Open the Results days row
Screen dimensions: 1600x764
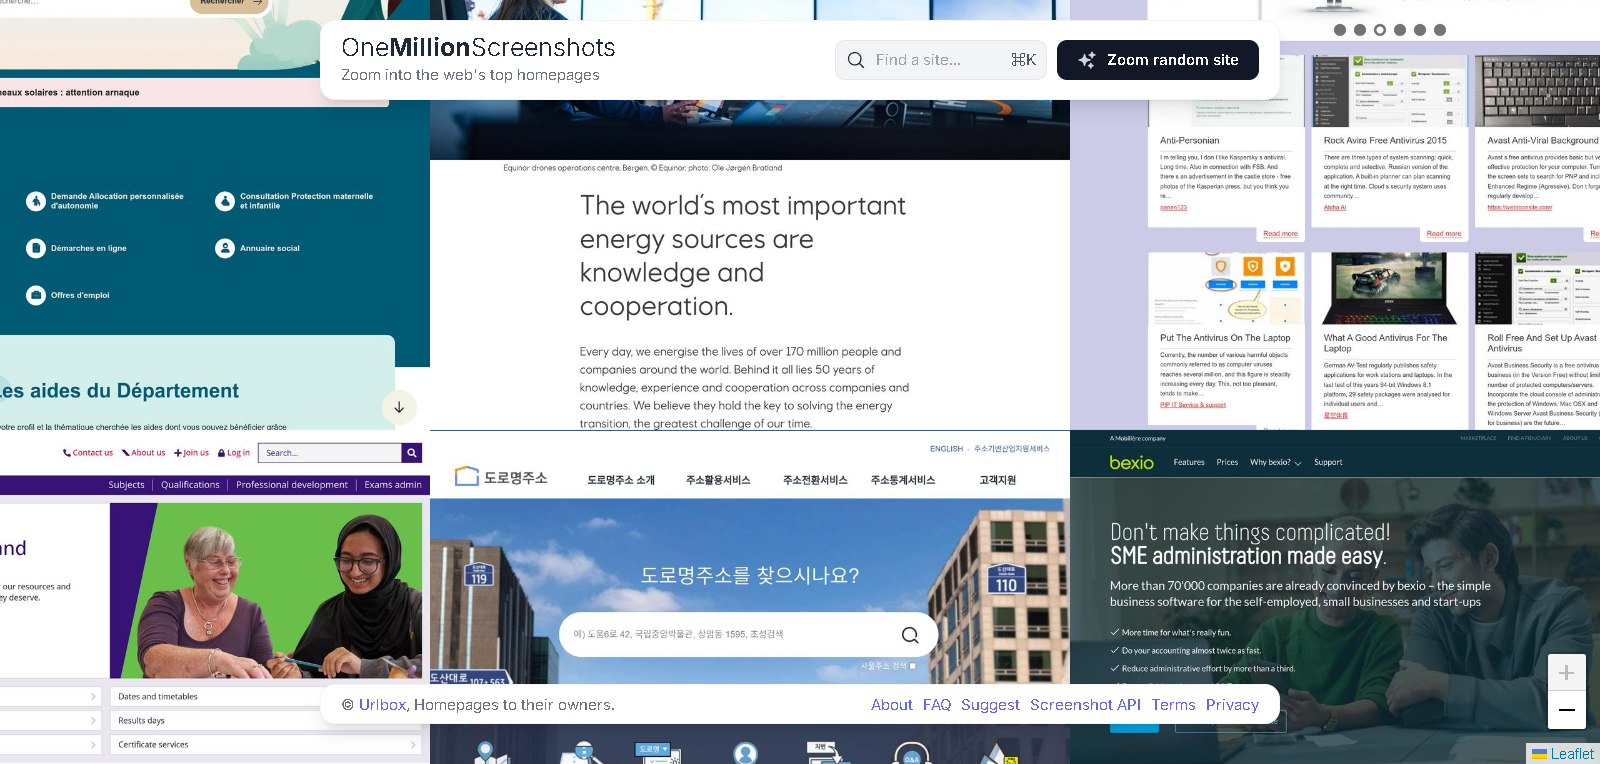(265, 720)
